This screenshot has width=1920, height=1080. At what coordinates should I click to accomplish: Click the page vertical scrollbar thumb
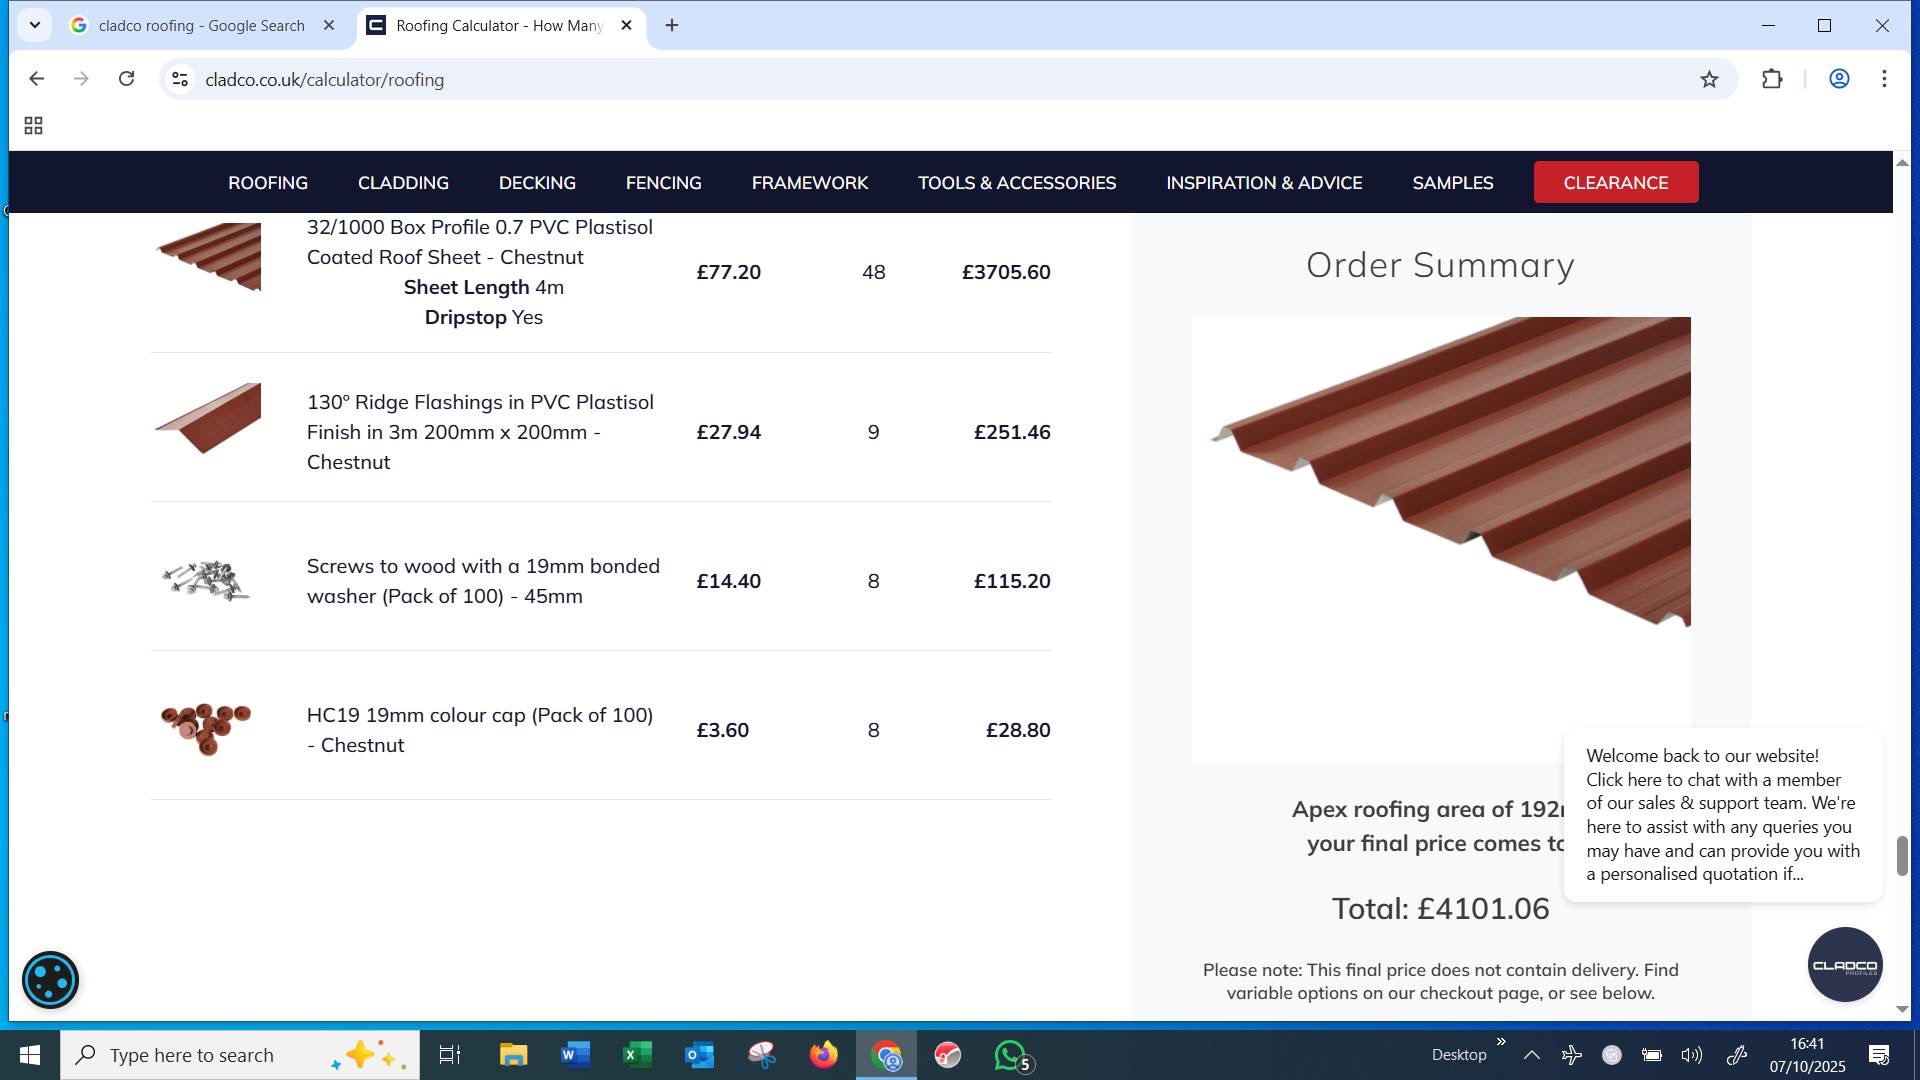pyautogui.click(x=1902, y=856)
